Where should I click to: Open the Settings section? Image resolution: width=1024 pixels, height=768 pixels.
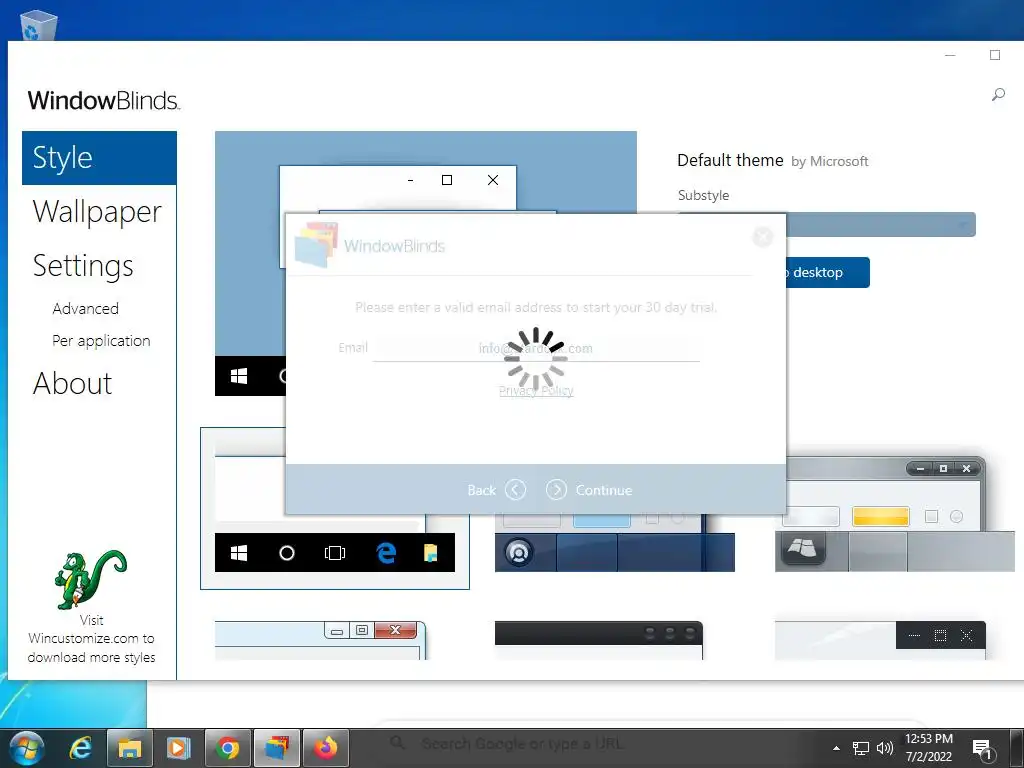83,266
